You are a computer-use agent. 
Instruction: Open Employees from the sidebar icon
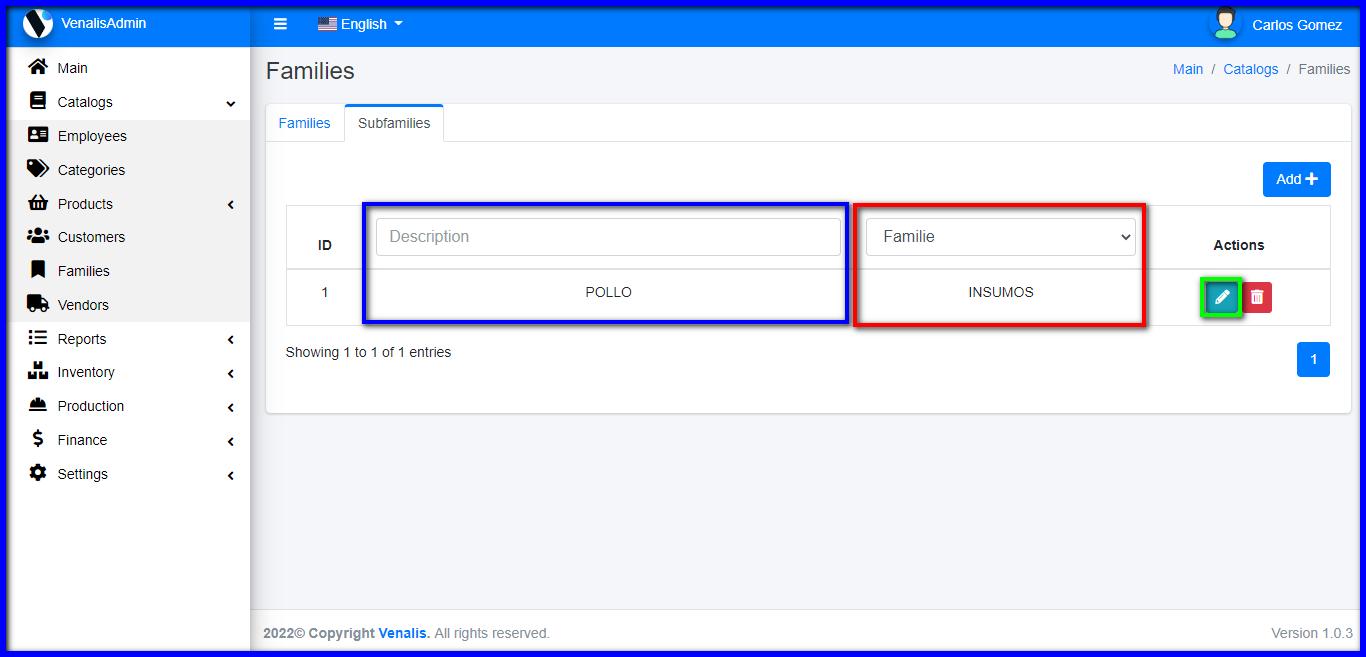38,135
